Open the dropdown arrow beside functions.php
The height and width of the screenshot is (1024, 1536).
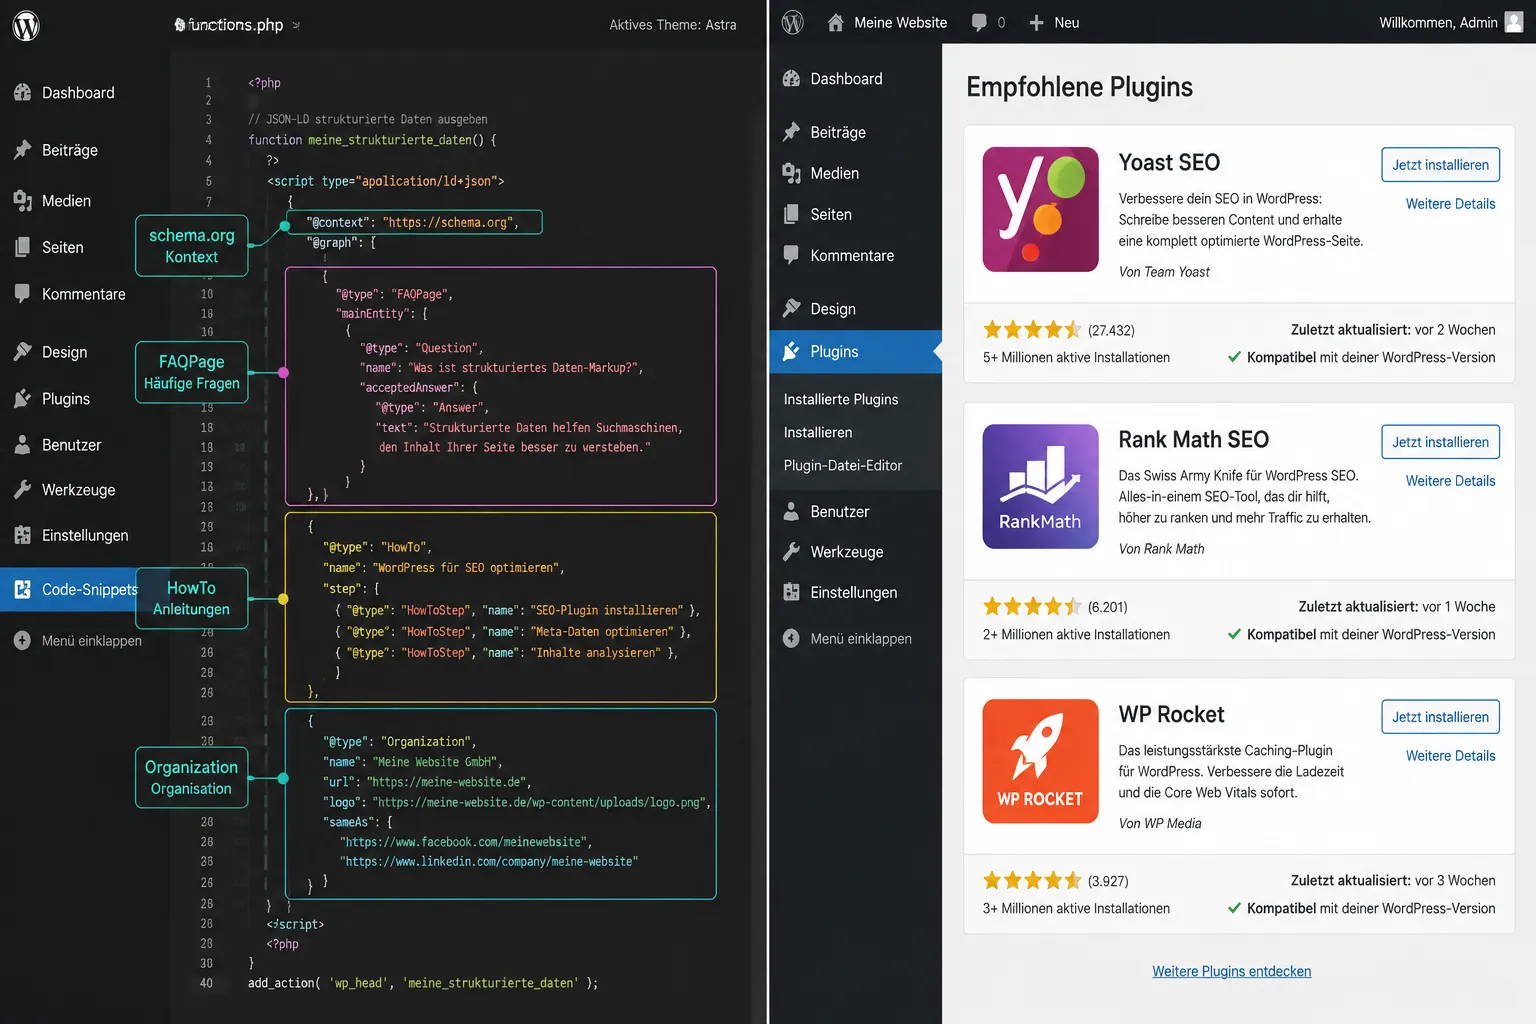click(x=296, y=25)
